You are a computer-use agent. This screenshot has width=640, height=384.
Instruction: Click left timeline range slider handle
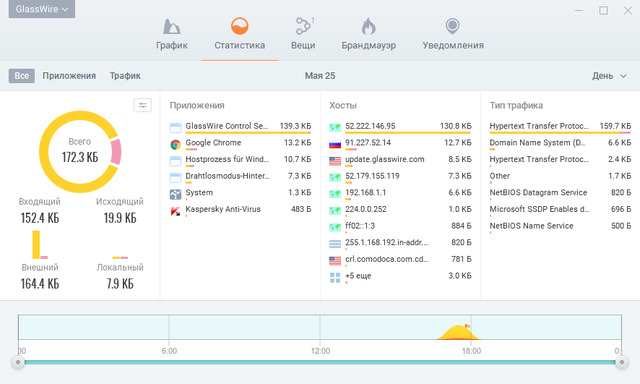pos(18,362)
